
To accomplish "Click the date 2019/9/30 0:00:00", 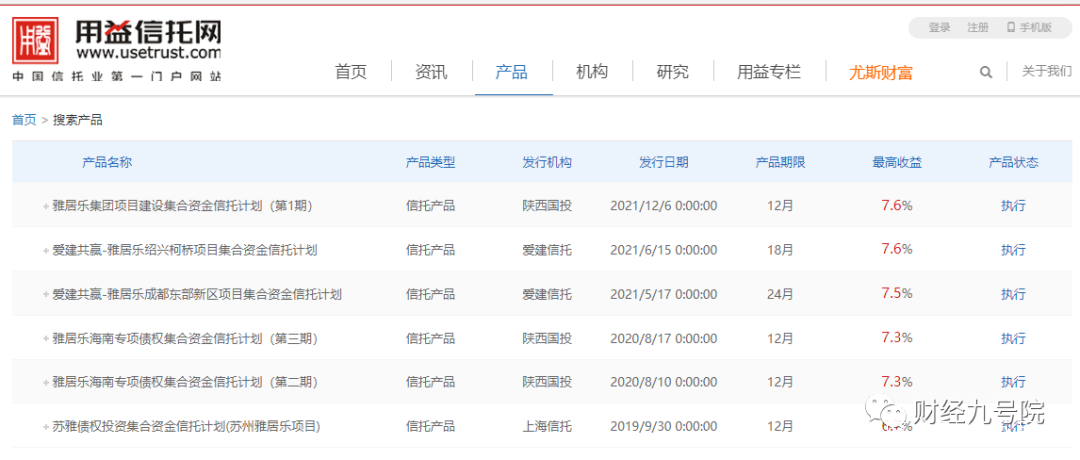I will pos(663,427).
